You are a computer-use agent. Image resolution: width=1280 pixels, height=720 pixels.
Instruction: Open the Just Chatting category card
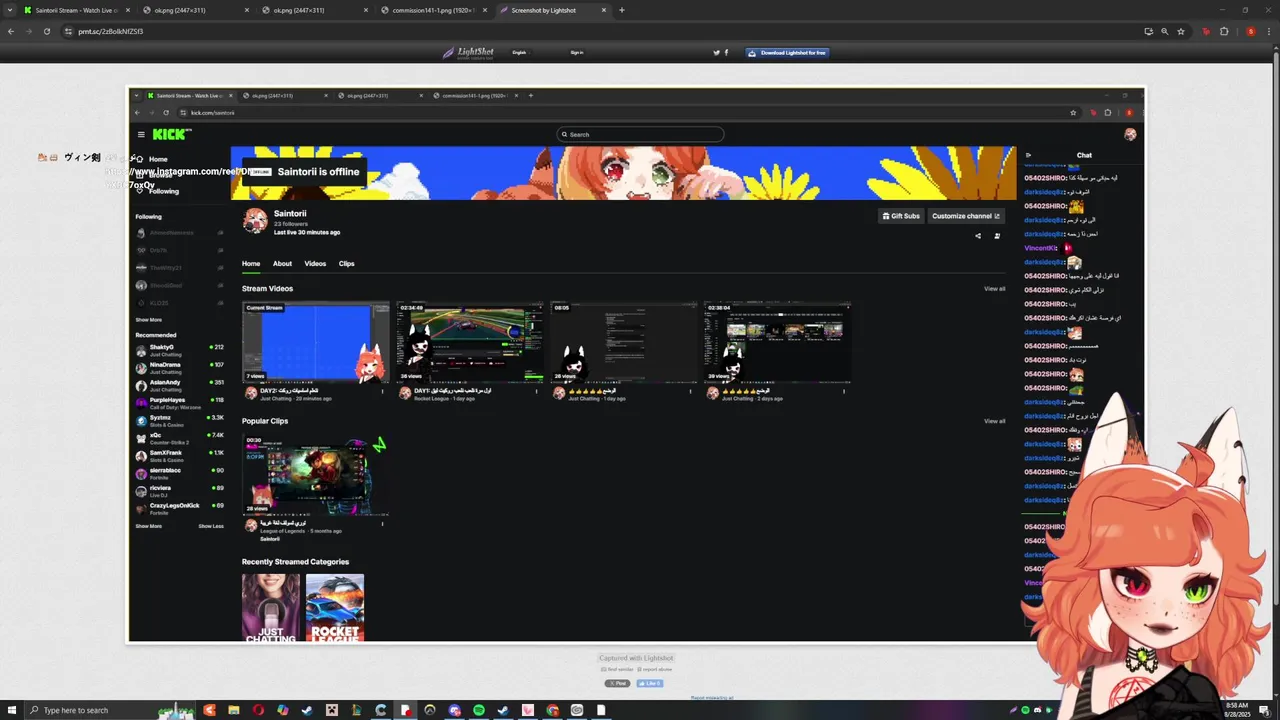(271, 608)
